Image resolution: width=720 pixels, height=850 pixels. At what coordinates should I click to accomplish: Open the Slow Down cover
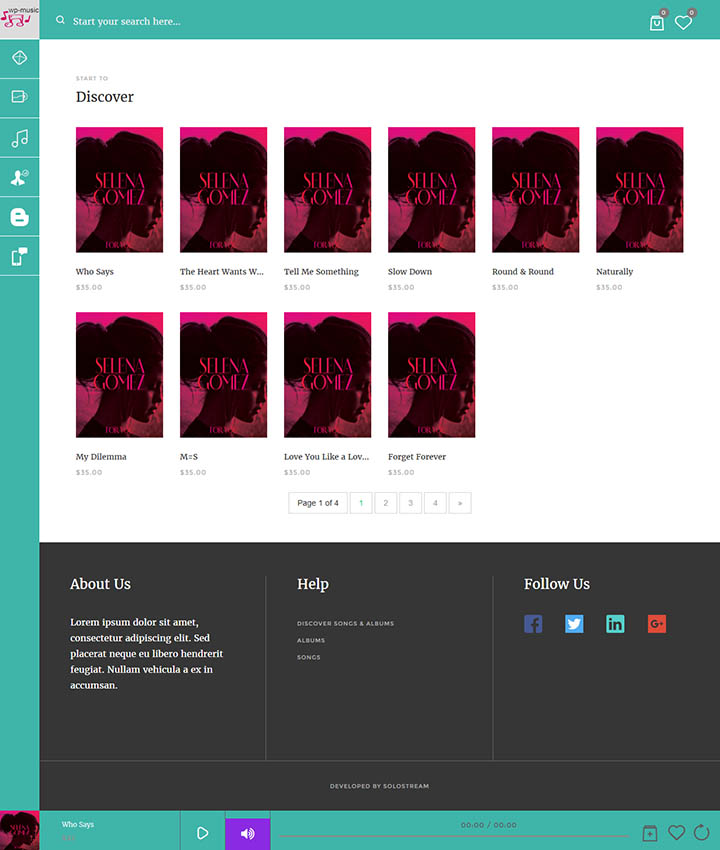[x=432, y=190]
